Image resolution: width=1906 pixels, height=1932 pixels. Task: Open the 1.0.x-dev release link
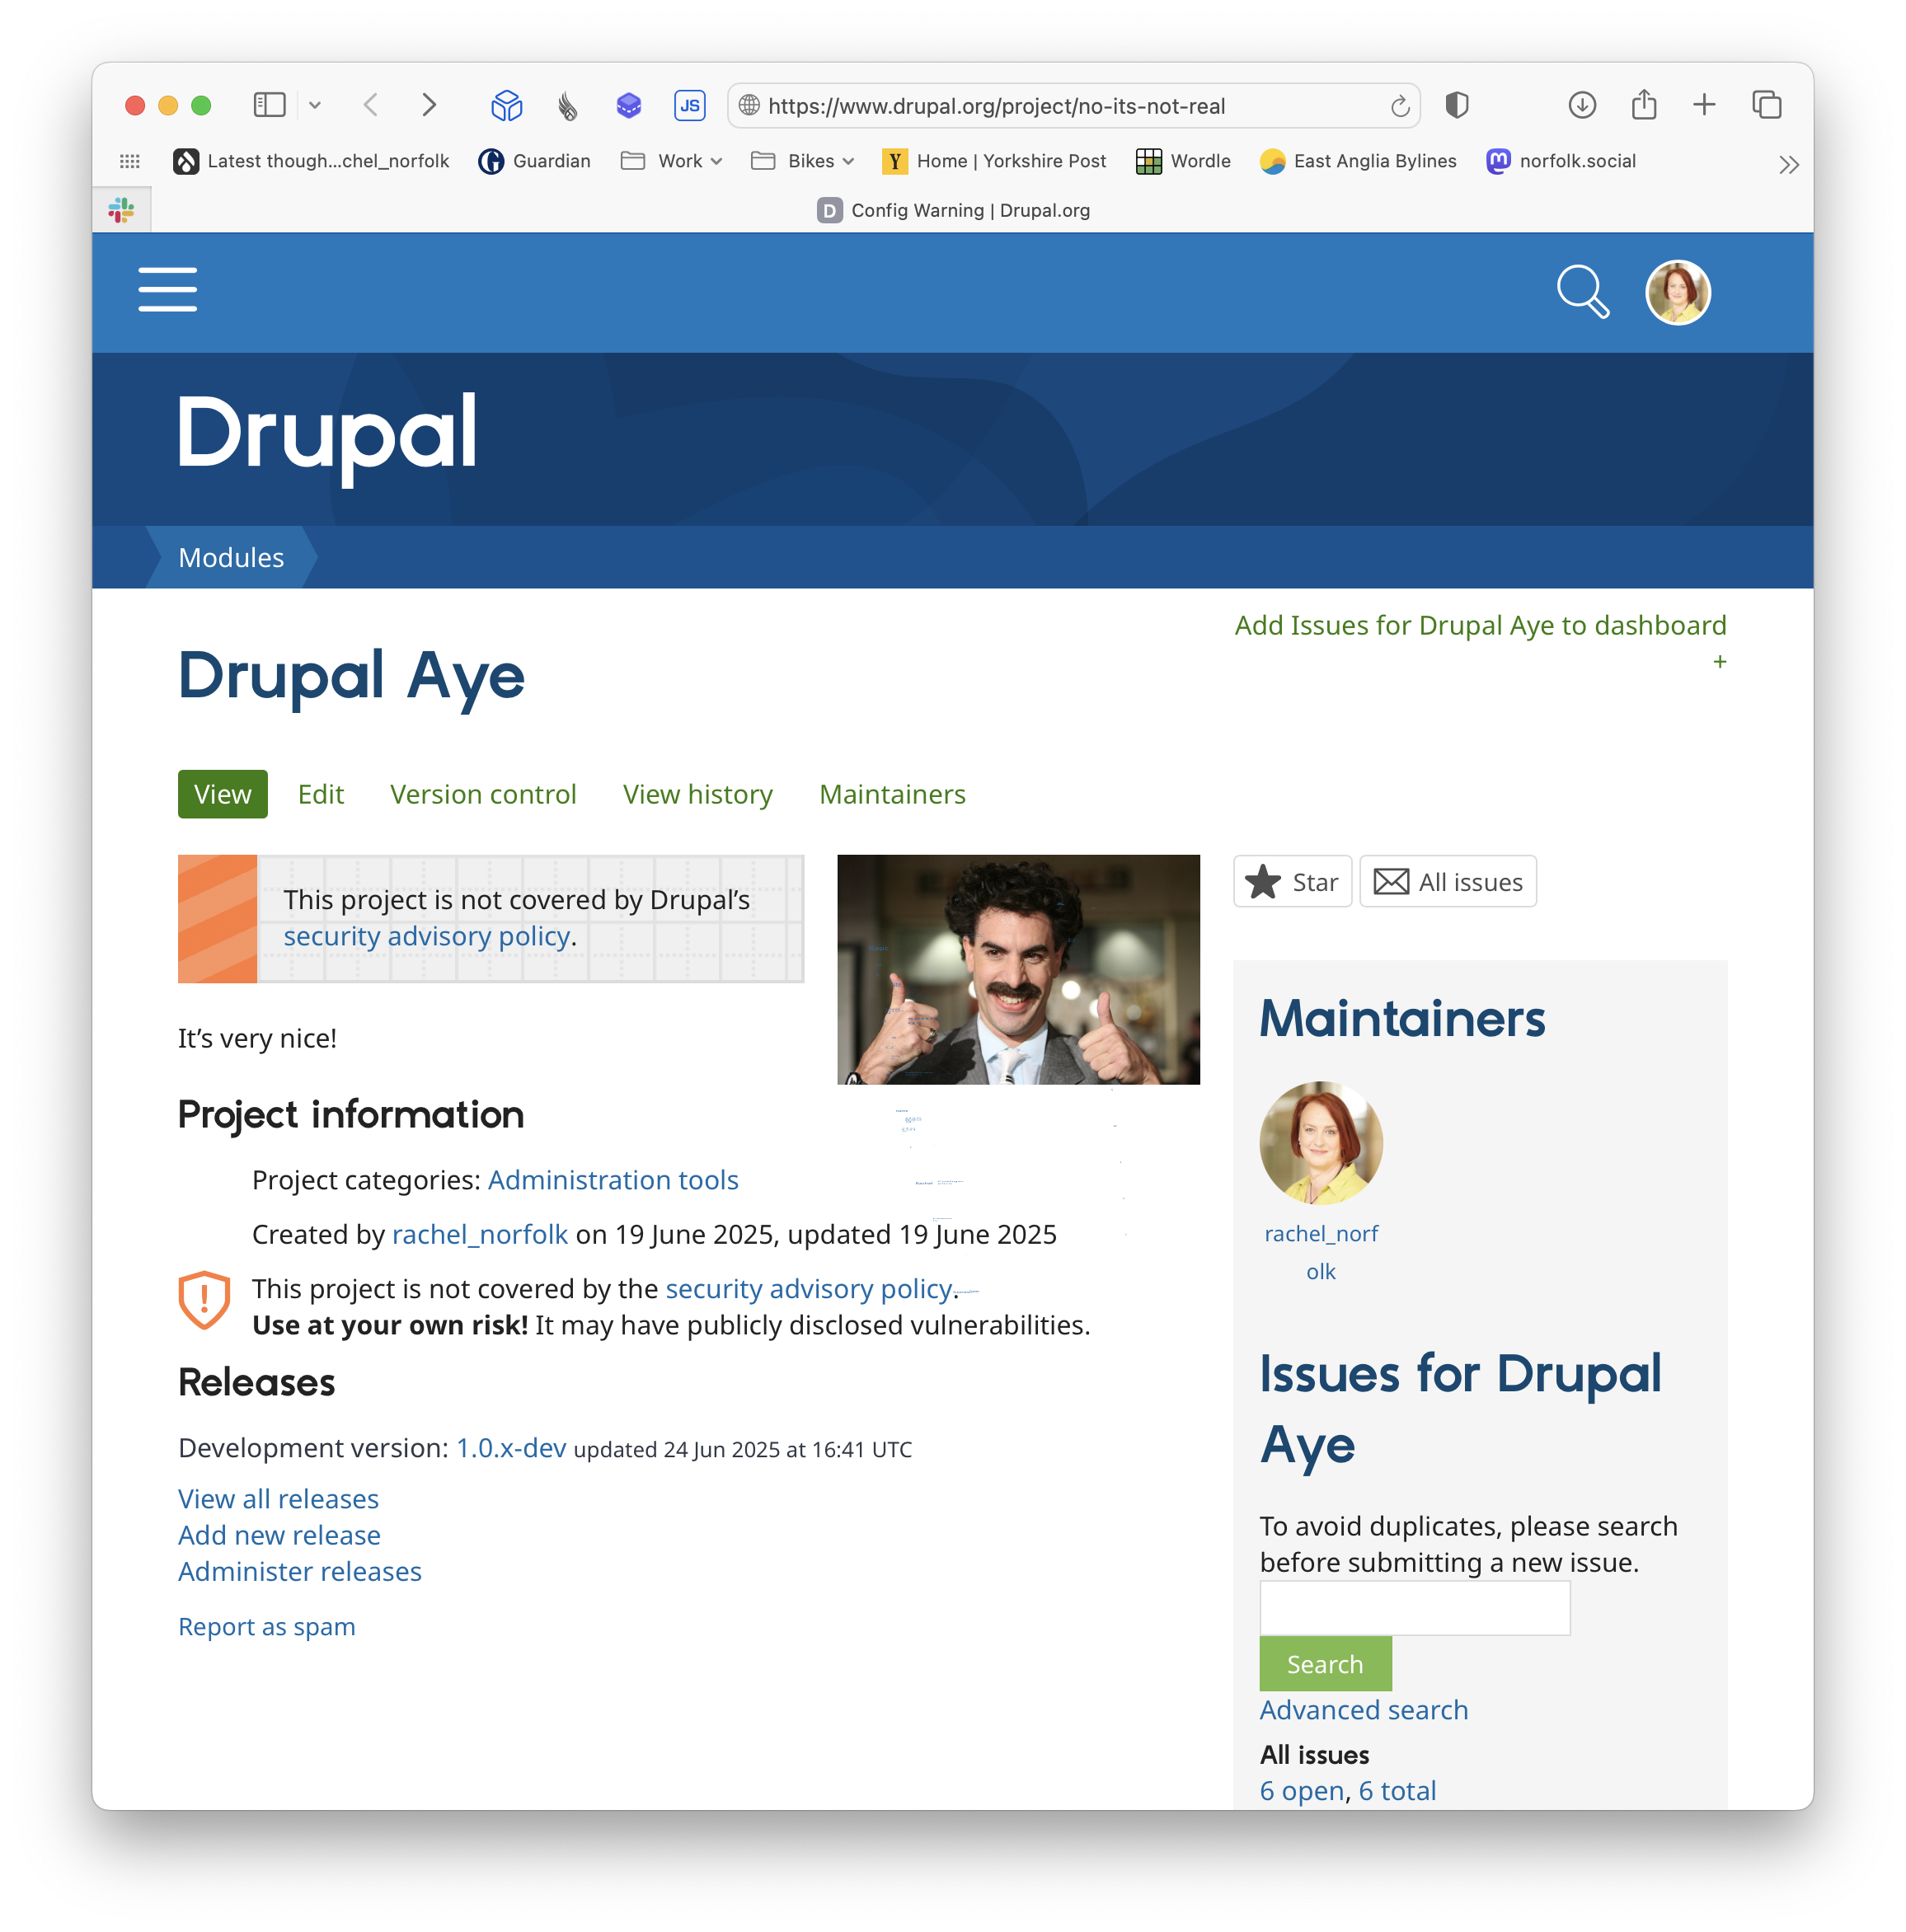[x=511, y=1448]
